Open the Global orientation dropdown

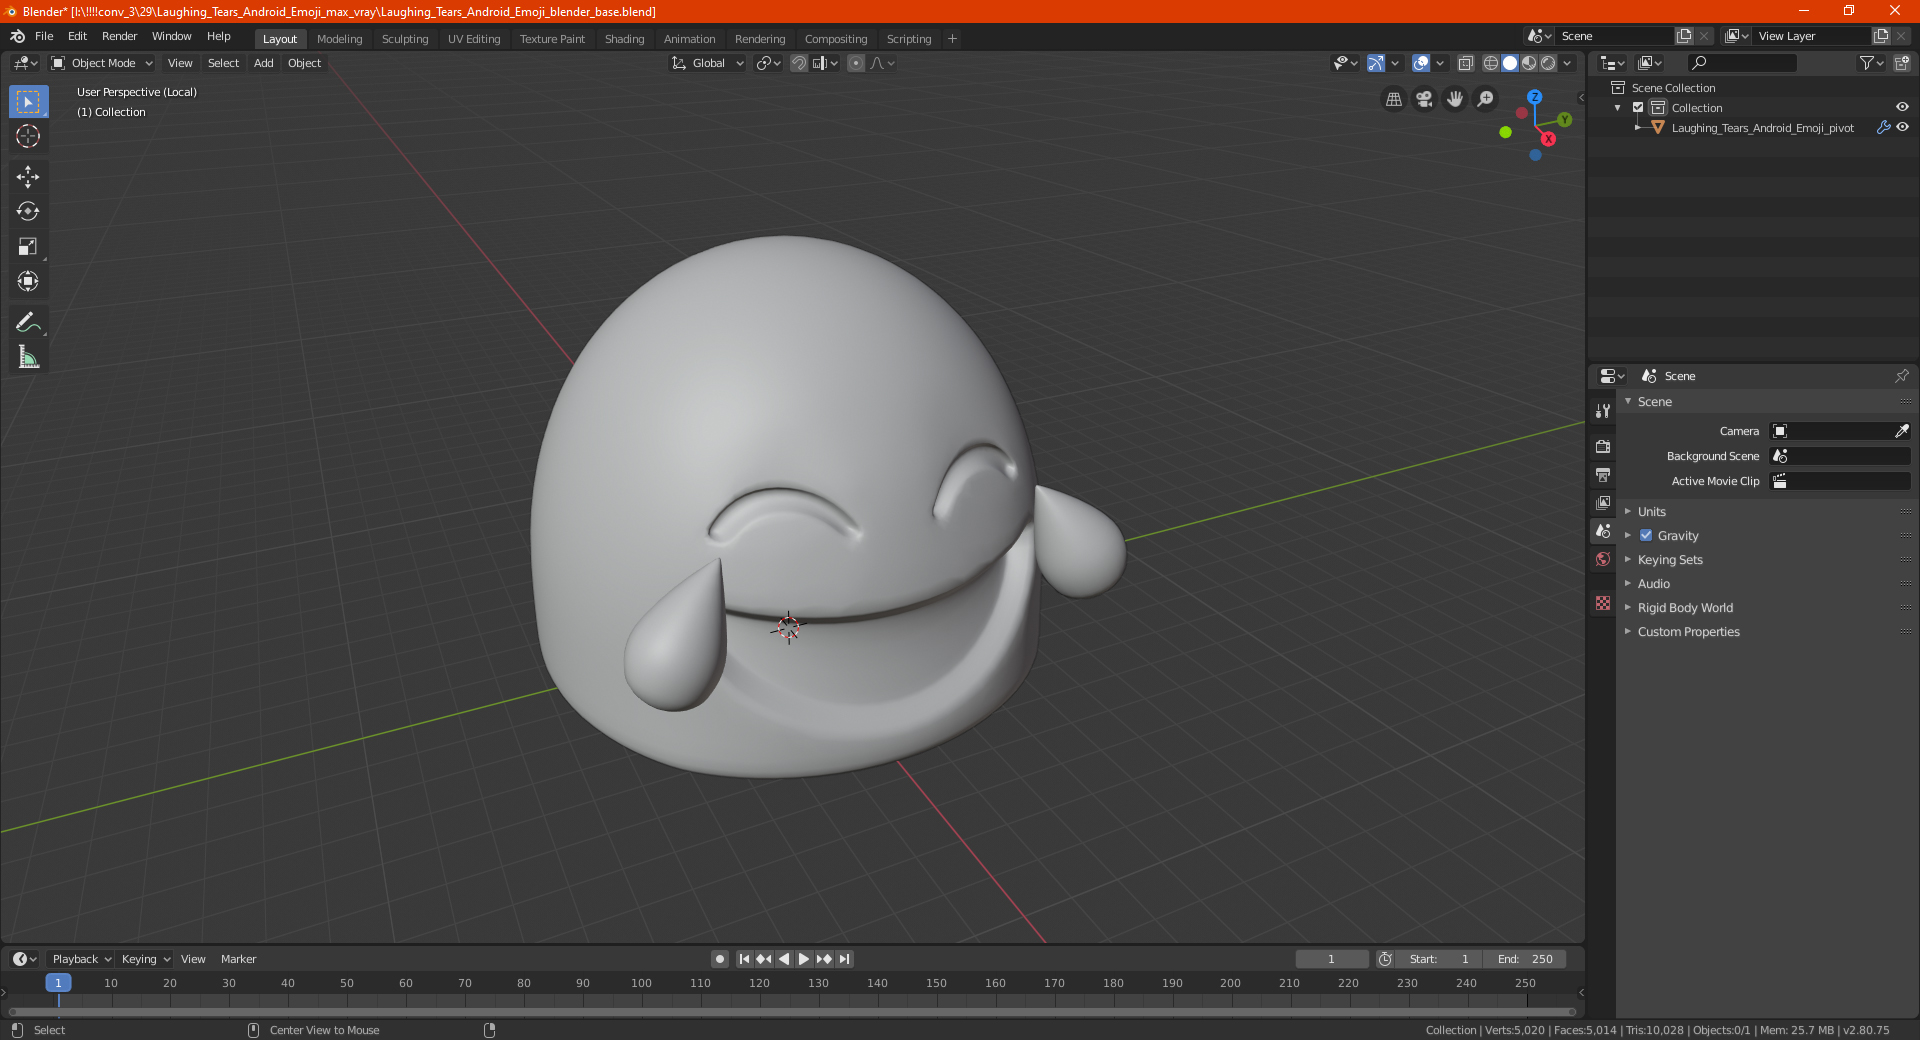click(707, 63)
